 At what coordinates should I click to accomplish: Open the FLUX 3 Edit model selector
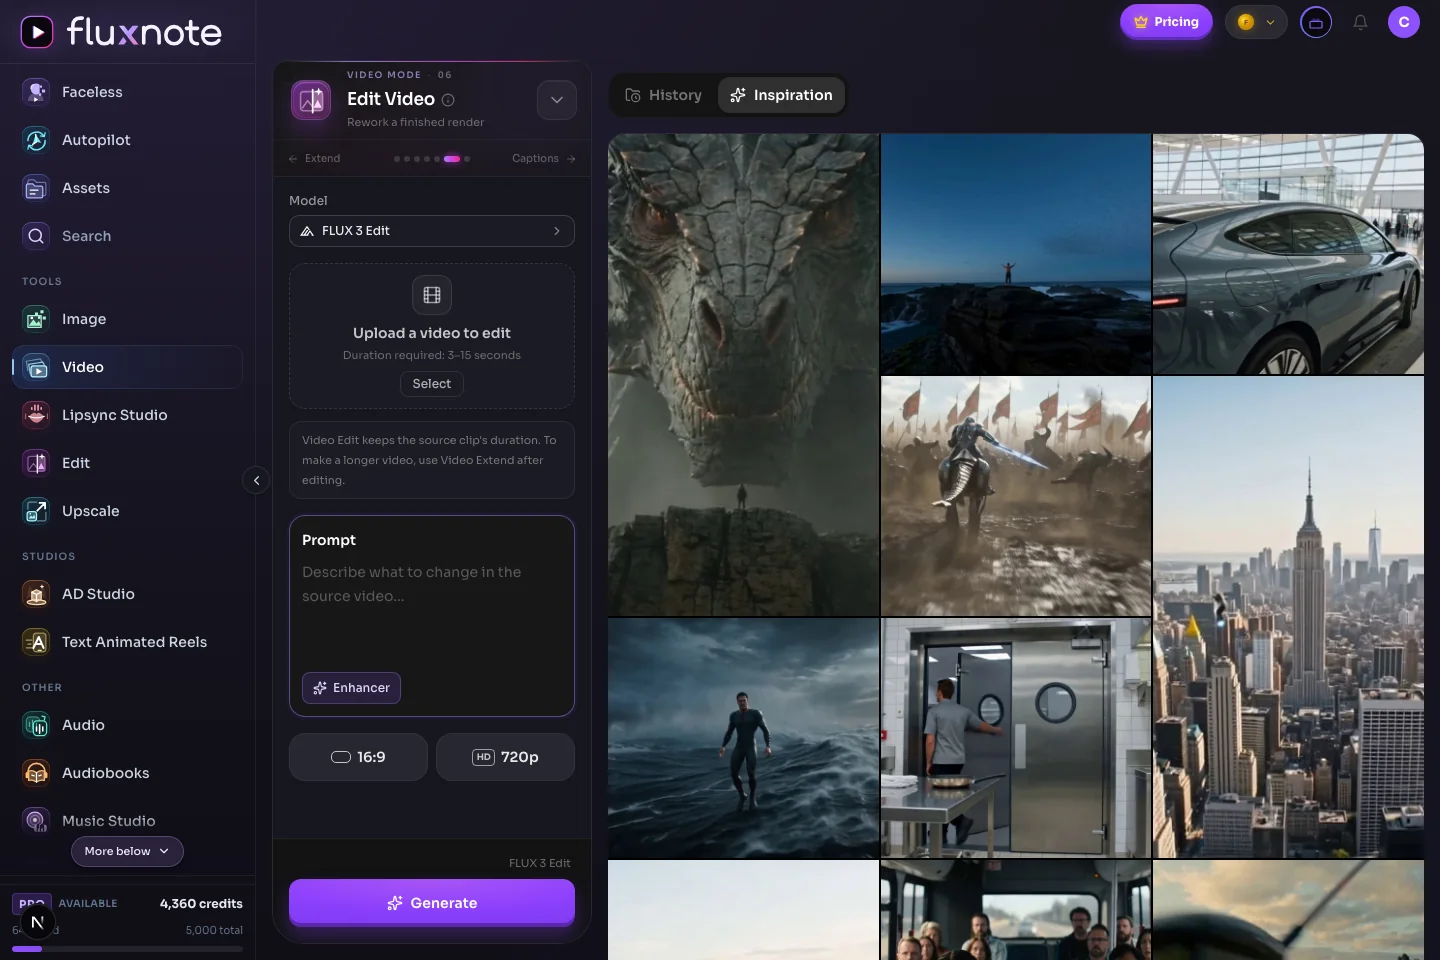click(432, 231)
